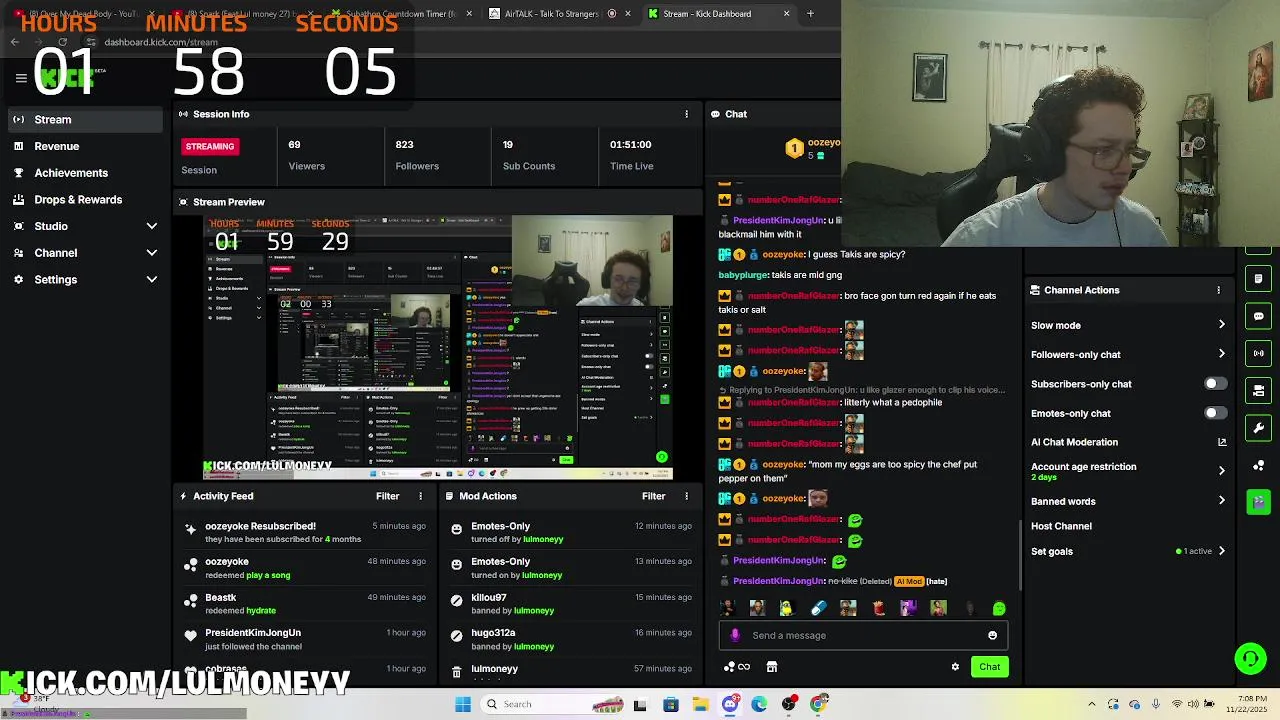Screen dimensions: 1280x720
Task: Open Channel Actions three-dot menu
Action: (x=1218, y=290)
